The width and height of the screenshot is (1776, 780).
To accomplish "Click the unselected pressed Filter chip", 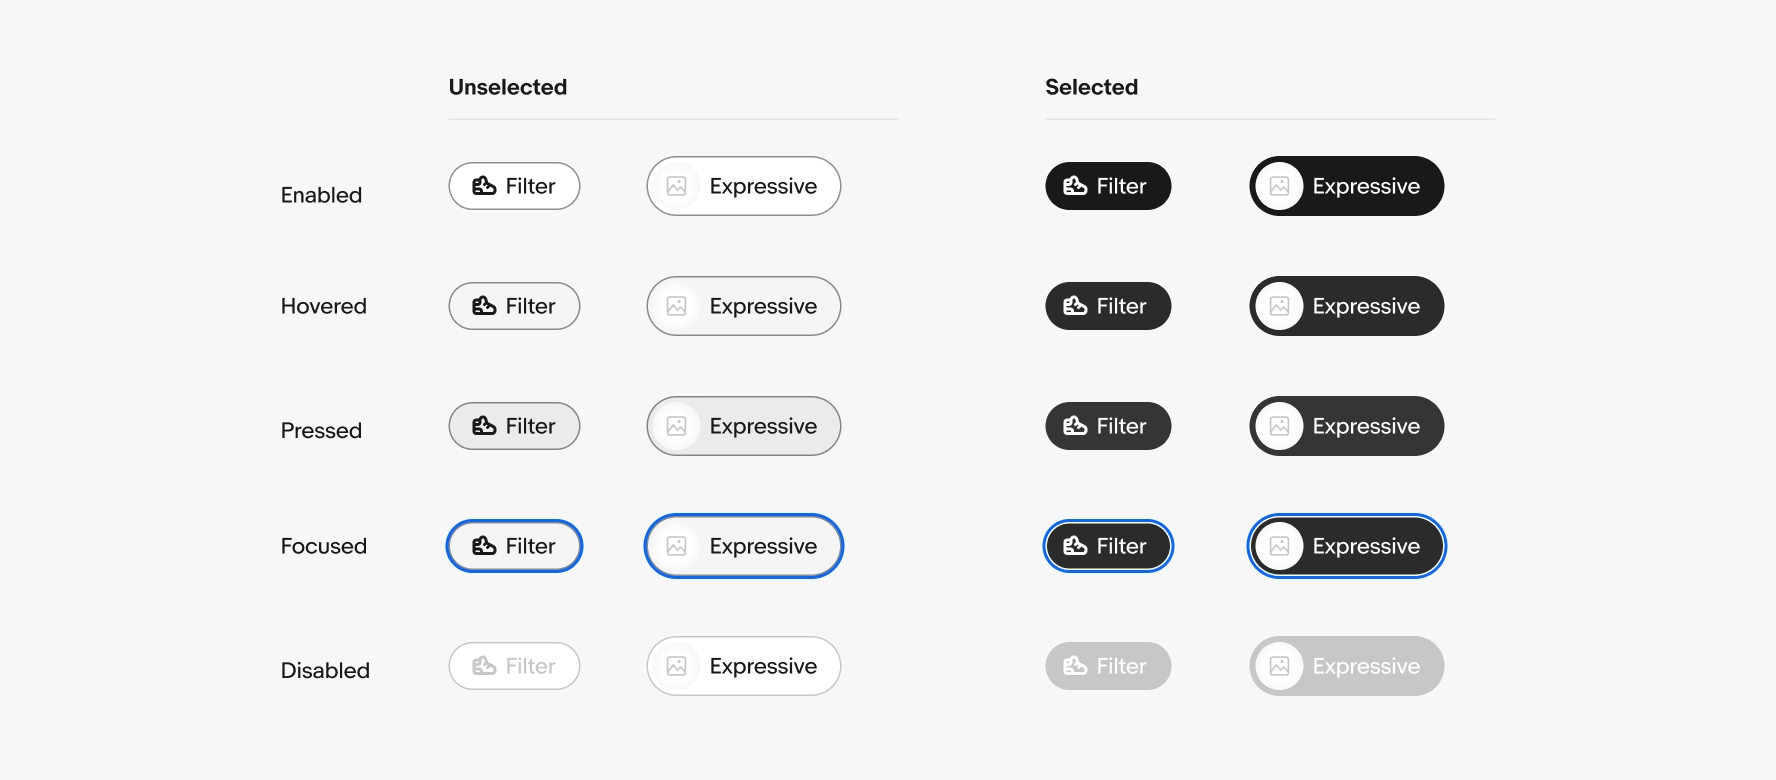I will click(514, 426).
